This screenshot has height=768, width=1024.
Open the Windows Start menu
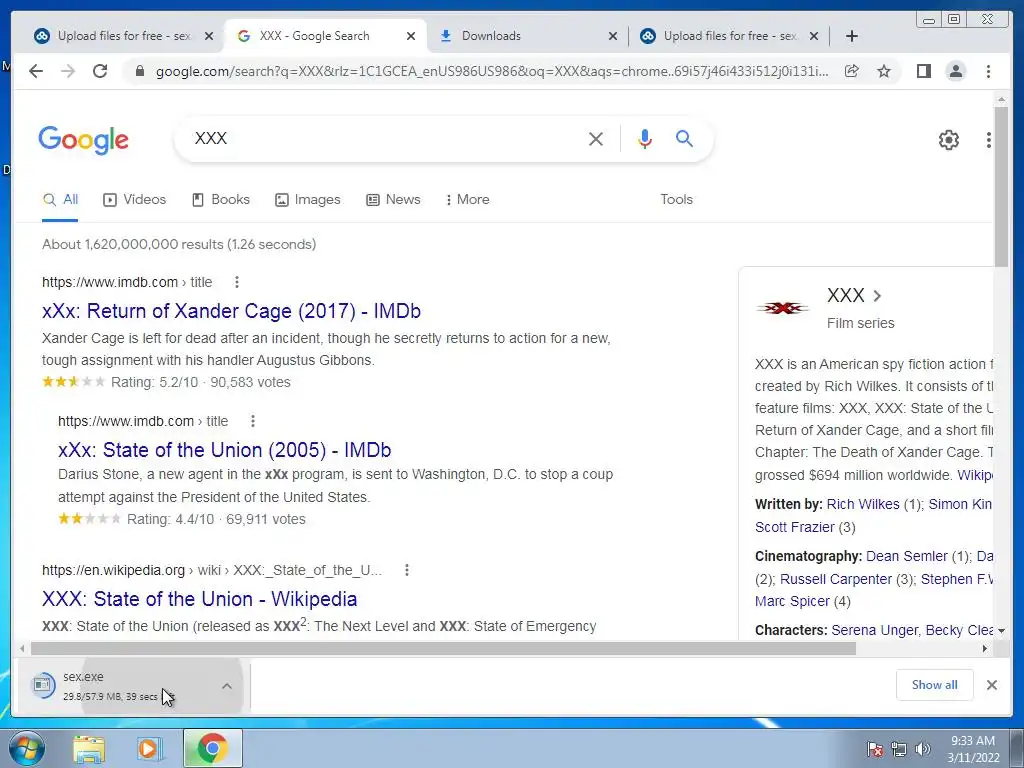coord(26,748)
